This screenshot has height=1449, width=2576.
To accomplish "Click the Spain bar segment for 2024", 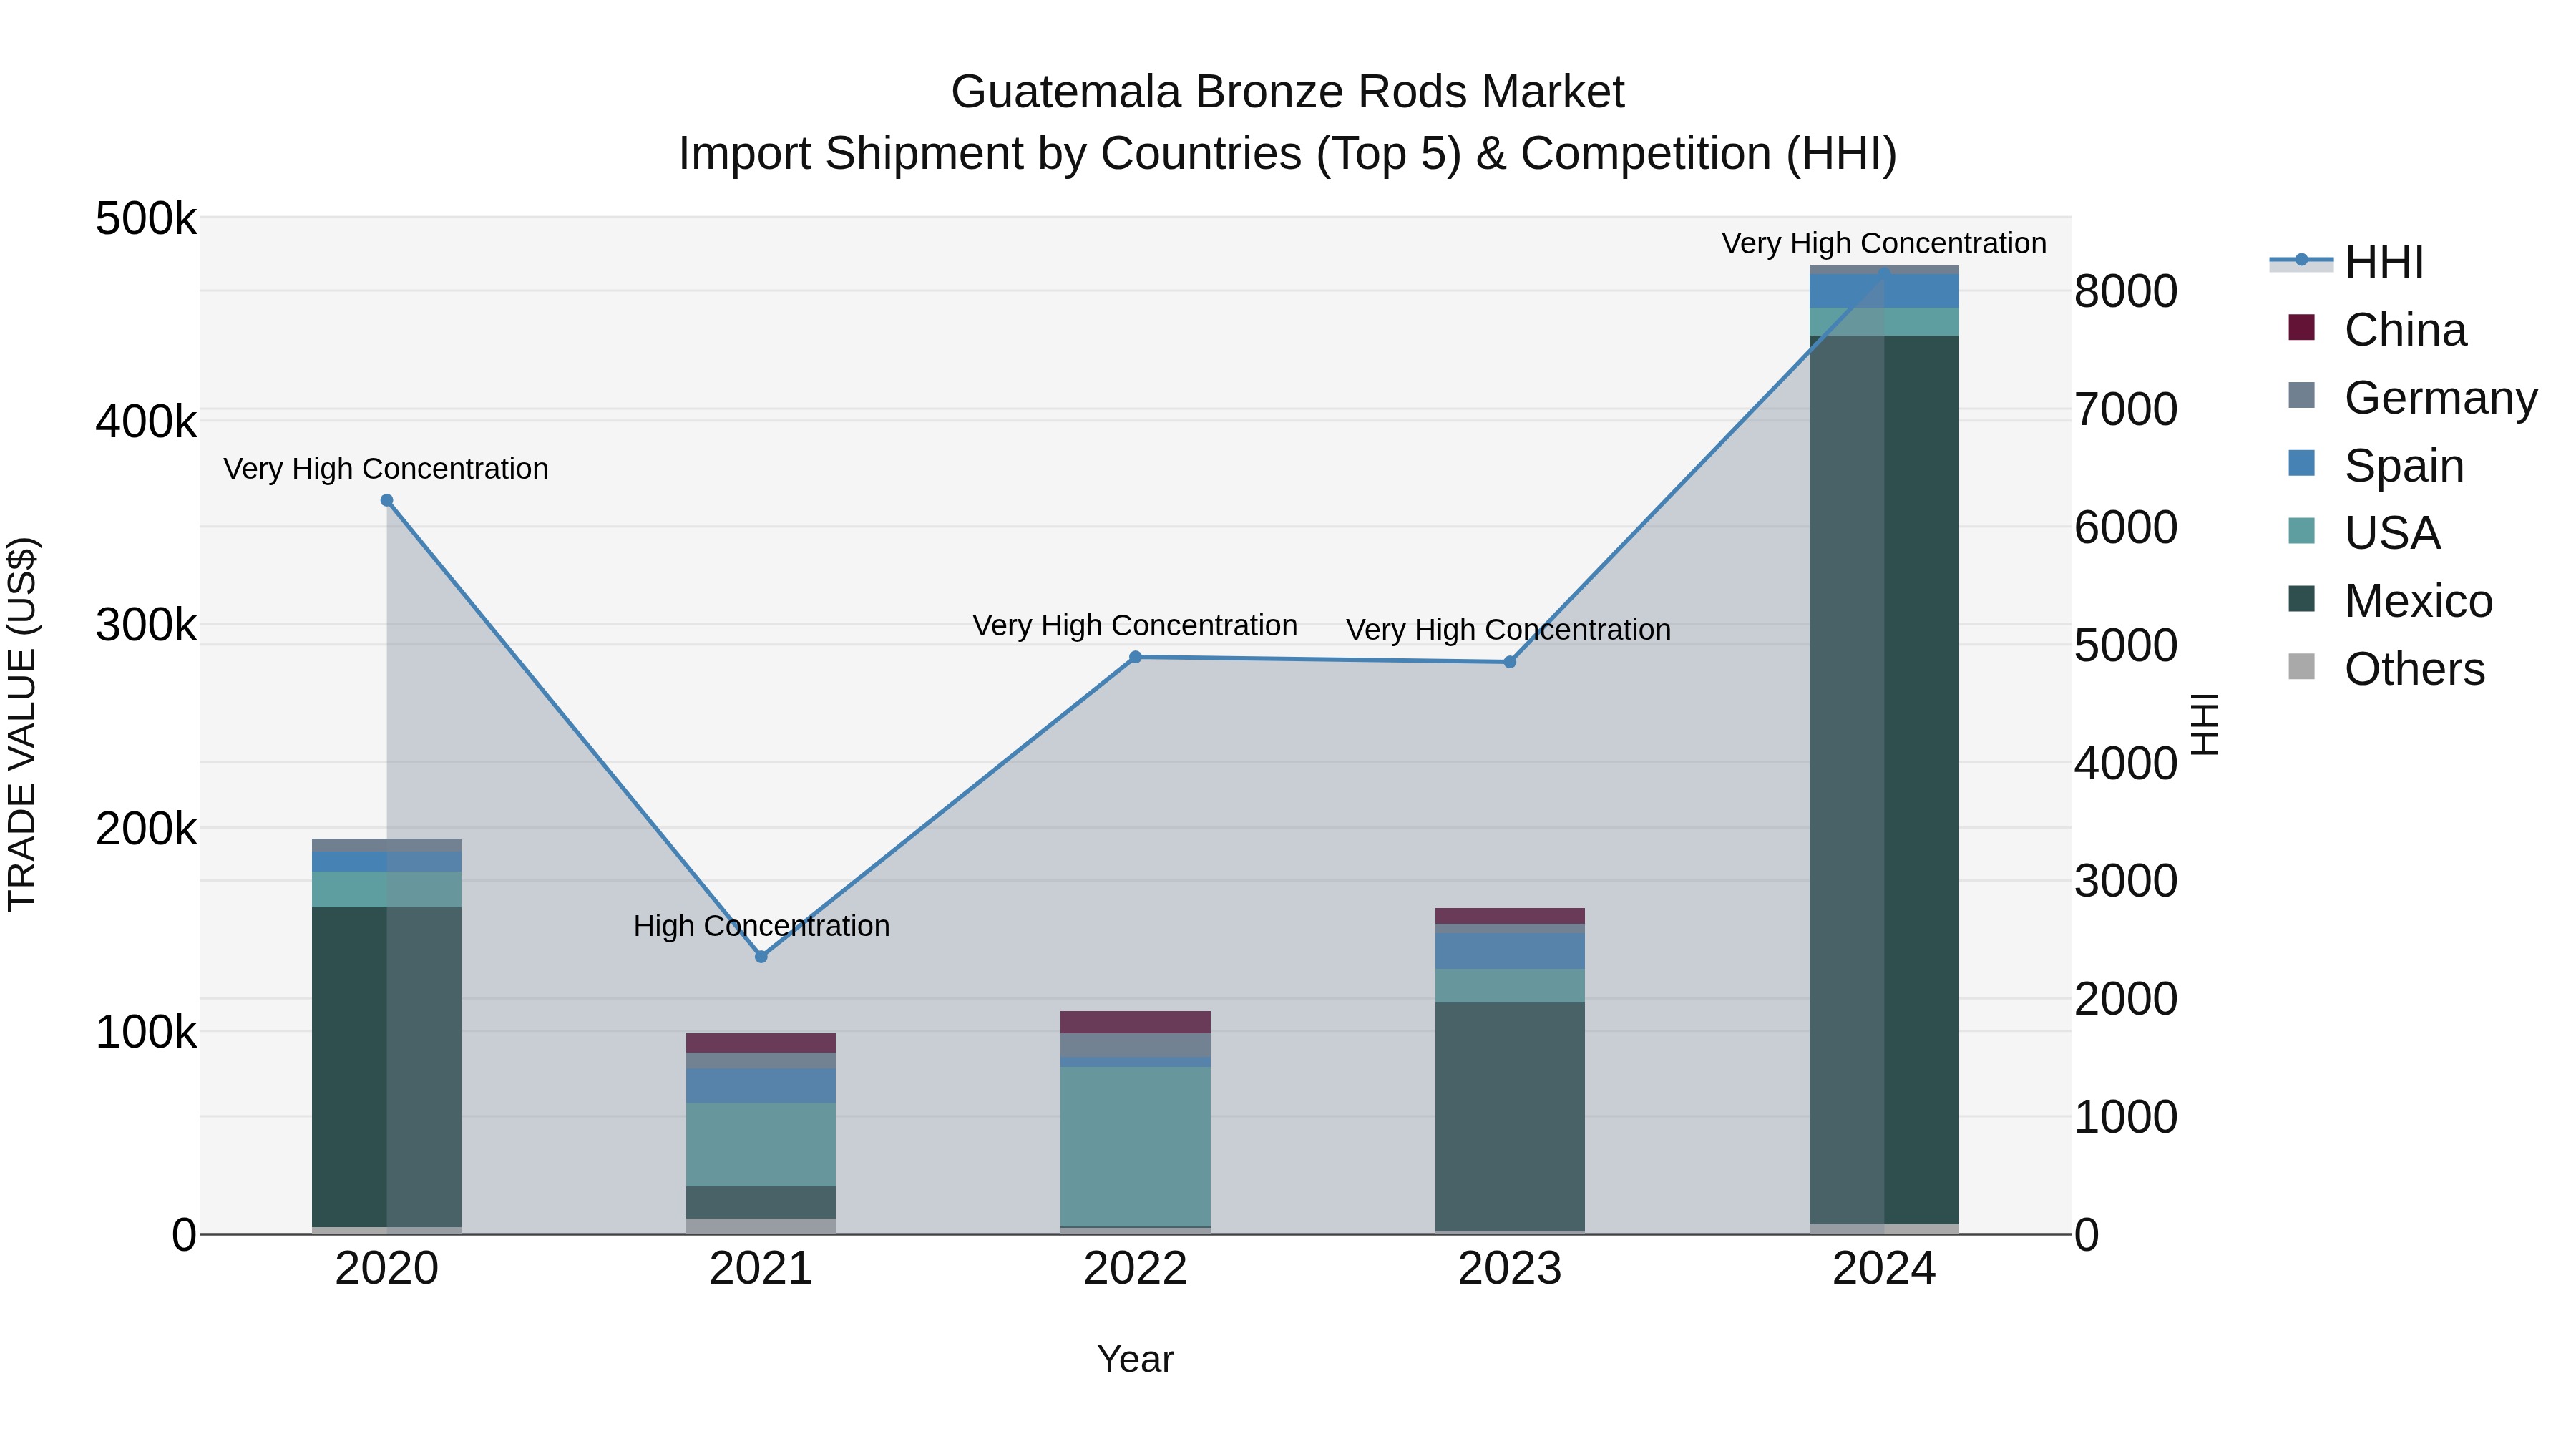I will click(x=1884, y=291).
